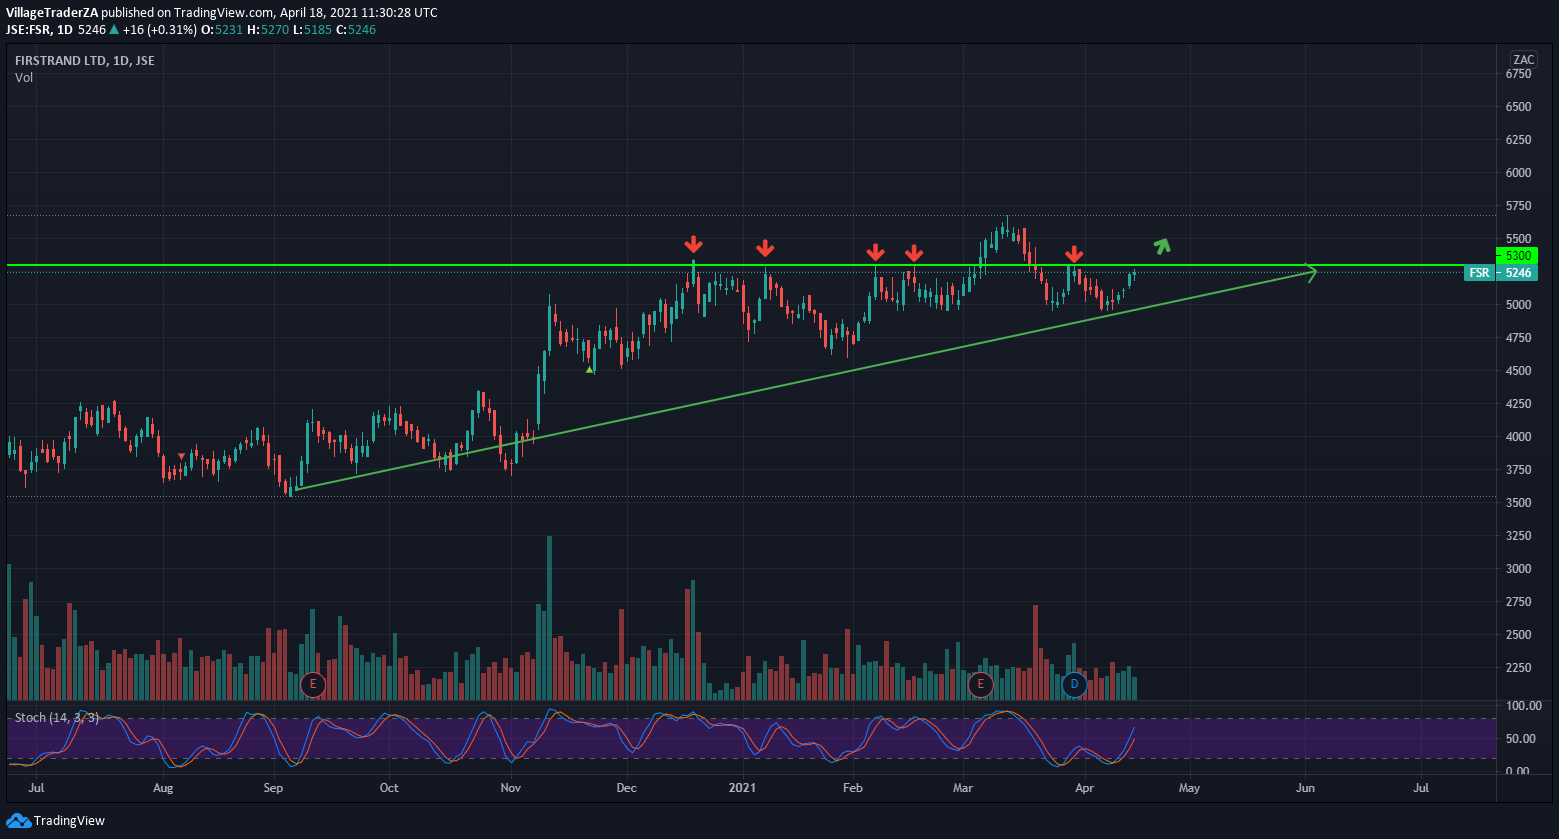Select the Vol indicator label
The width and height of the screenshot is (1559, 839).
[24, 77]
